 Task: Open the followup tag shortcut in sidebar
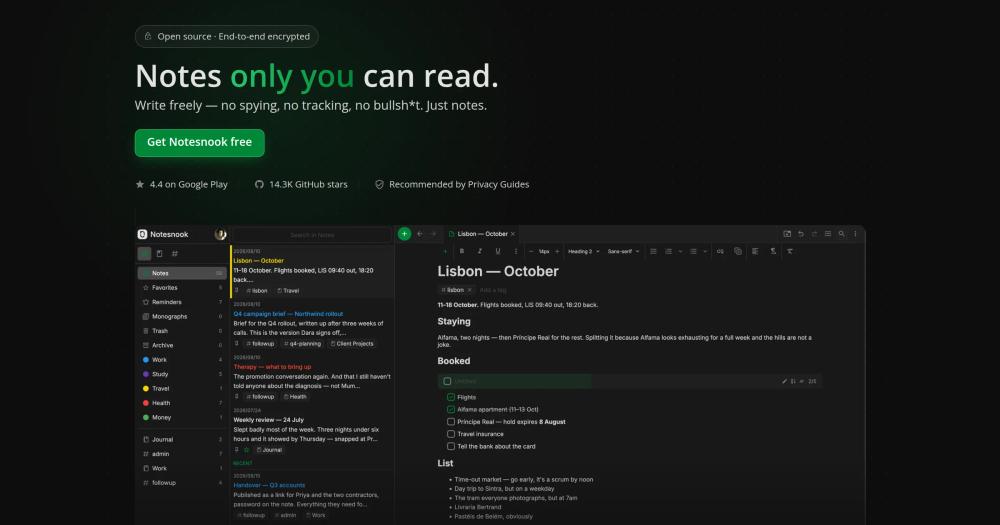(x=182, y=483)
